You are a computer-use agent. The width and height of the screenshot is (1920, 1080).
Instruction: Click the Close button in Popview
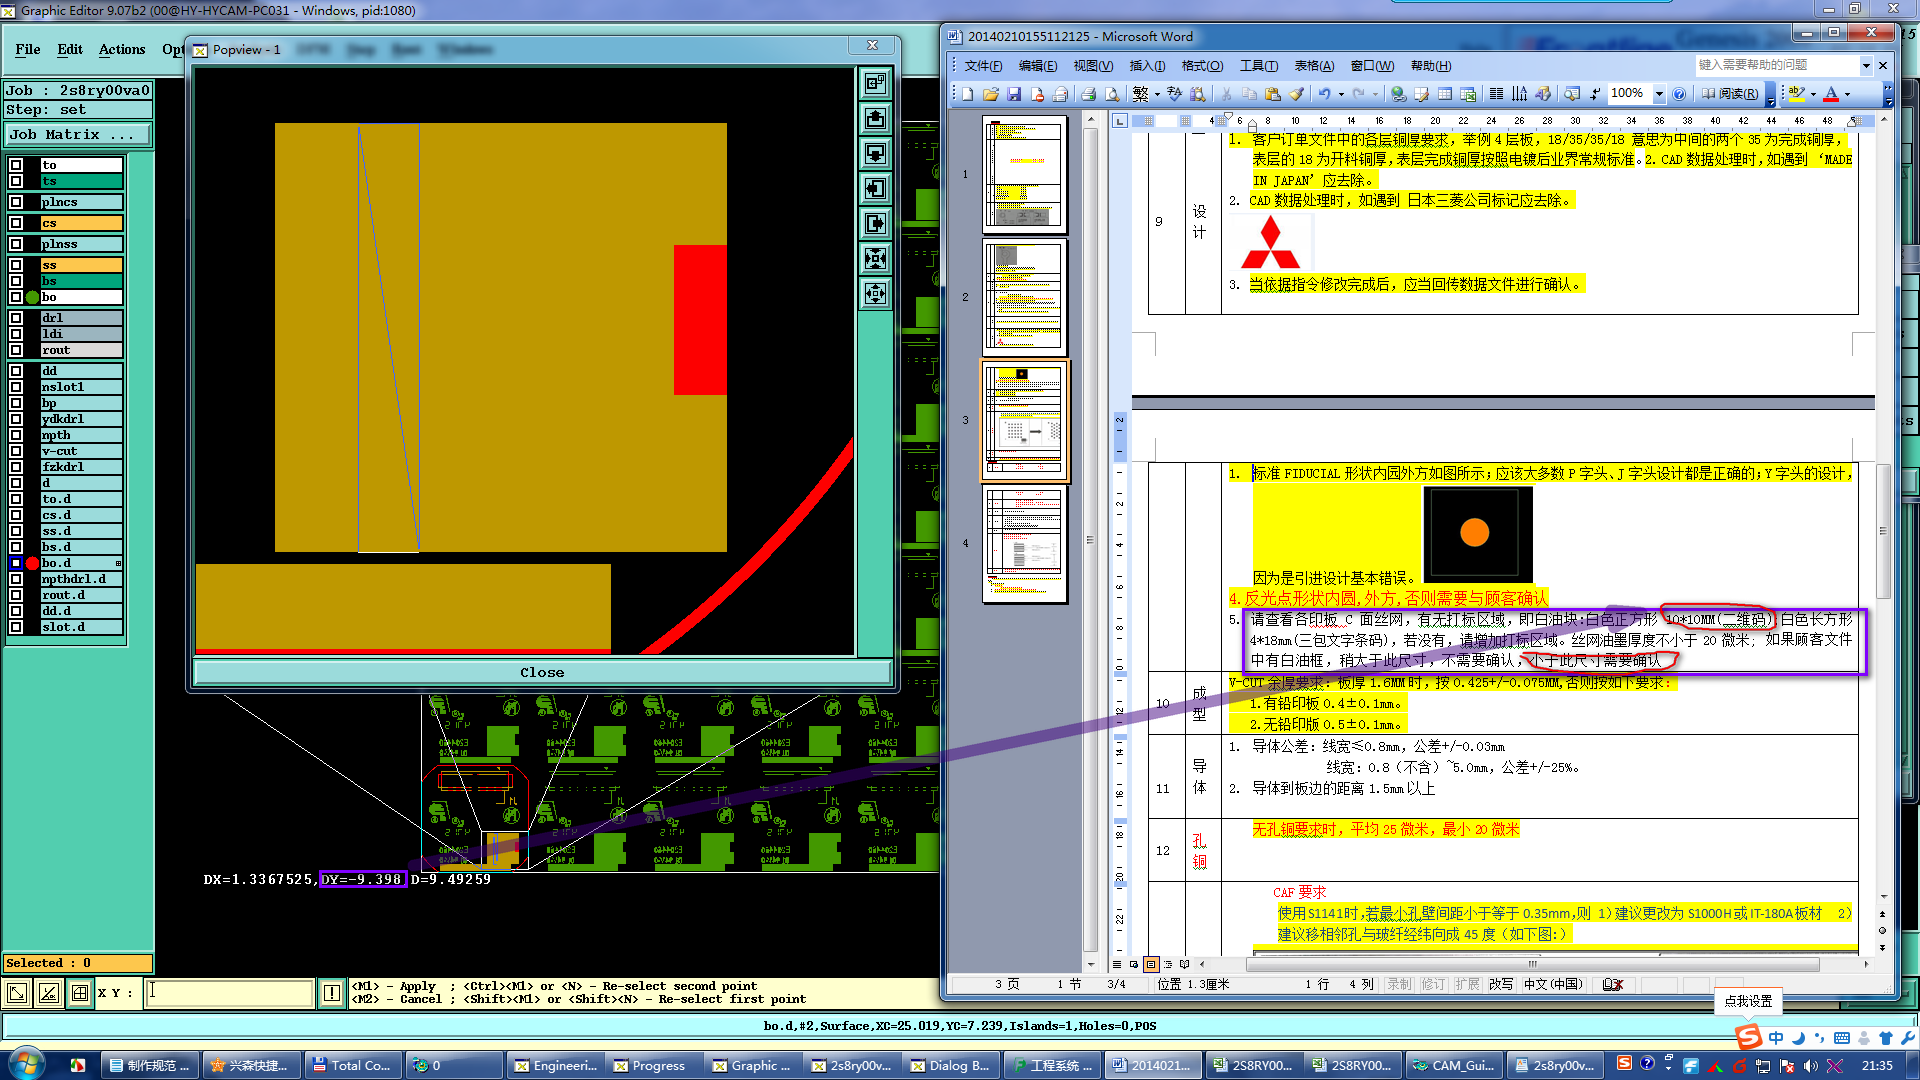point(541,672)
